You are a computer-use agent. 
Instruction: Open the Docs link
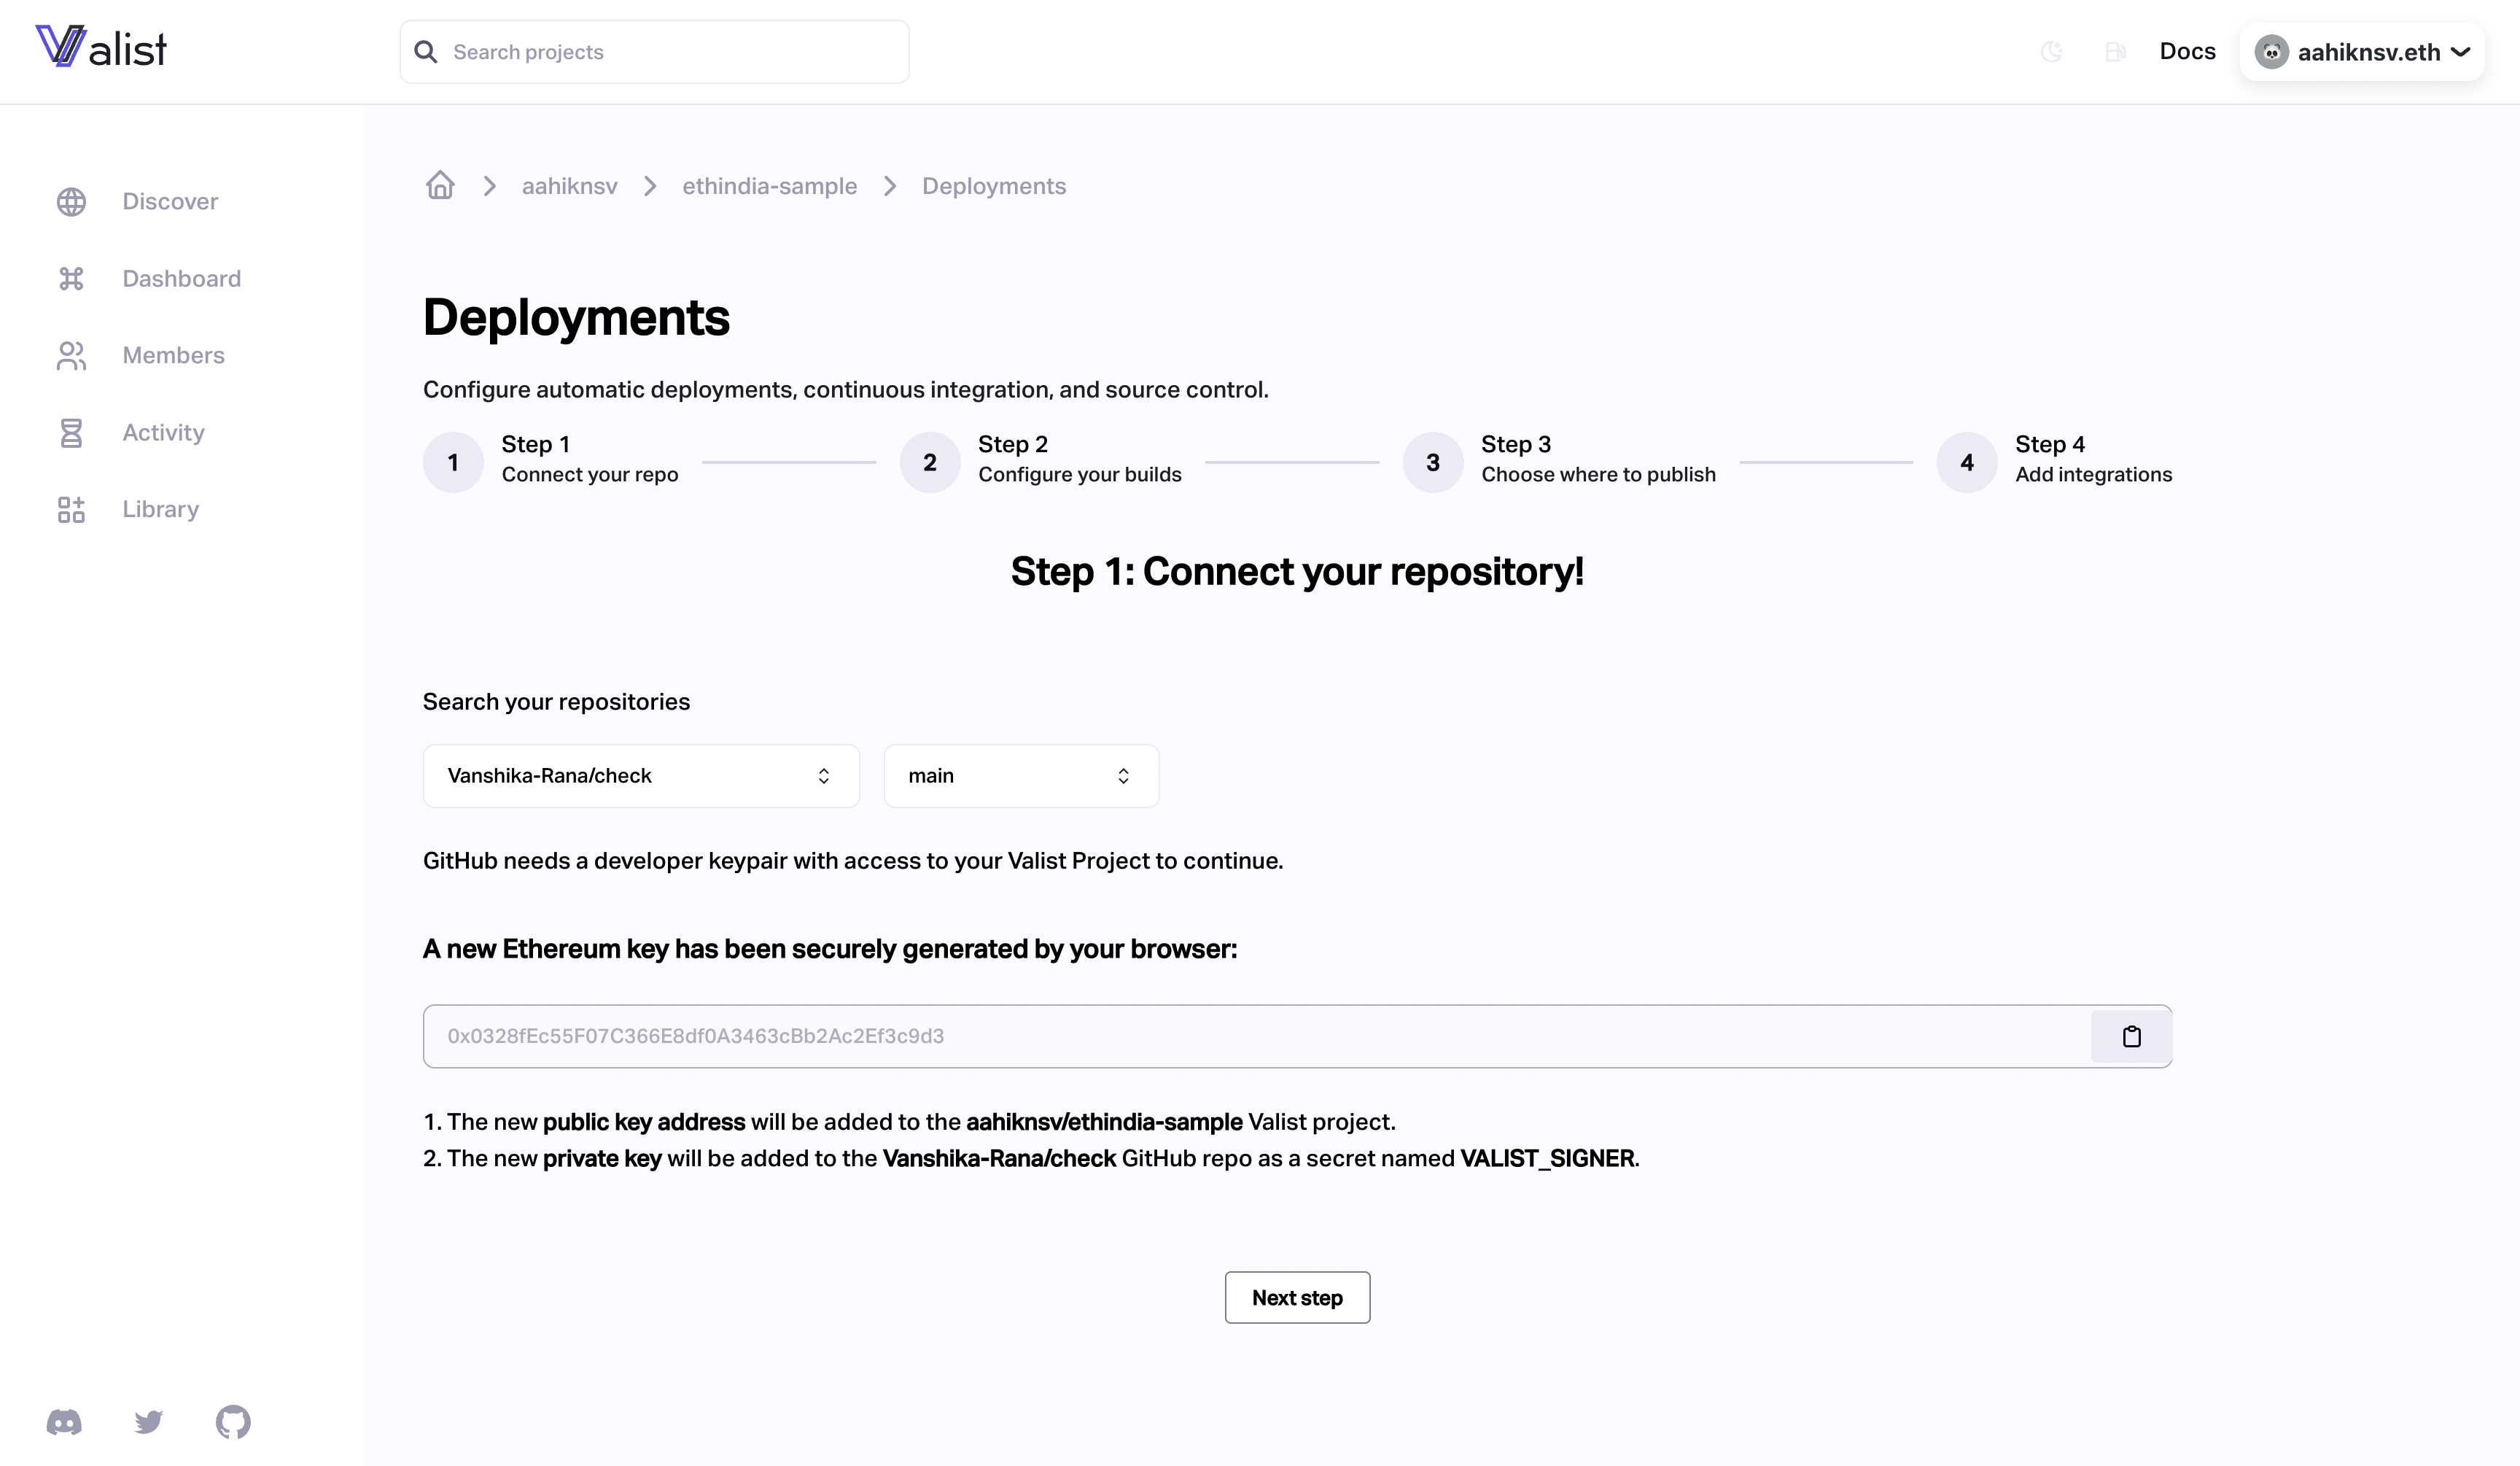click(x=2187, y=52)
